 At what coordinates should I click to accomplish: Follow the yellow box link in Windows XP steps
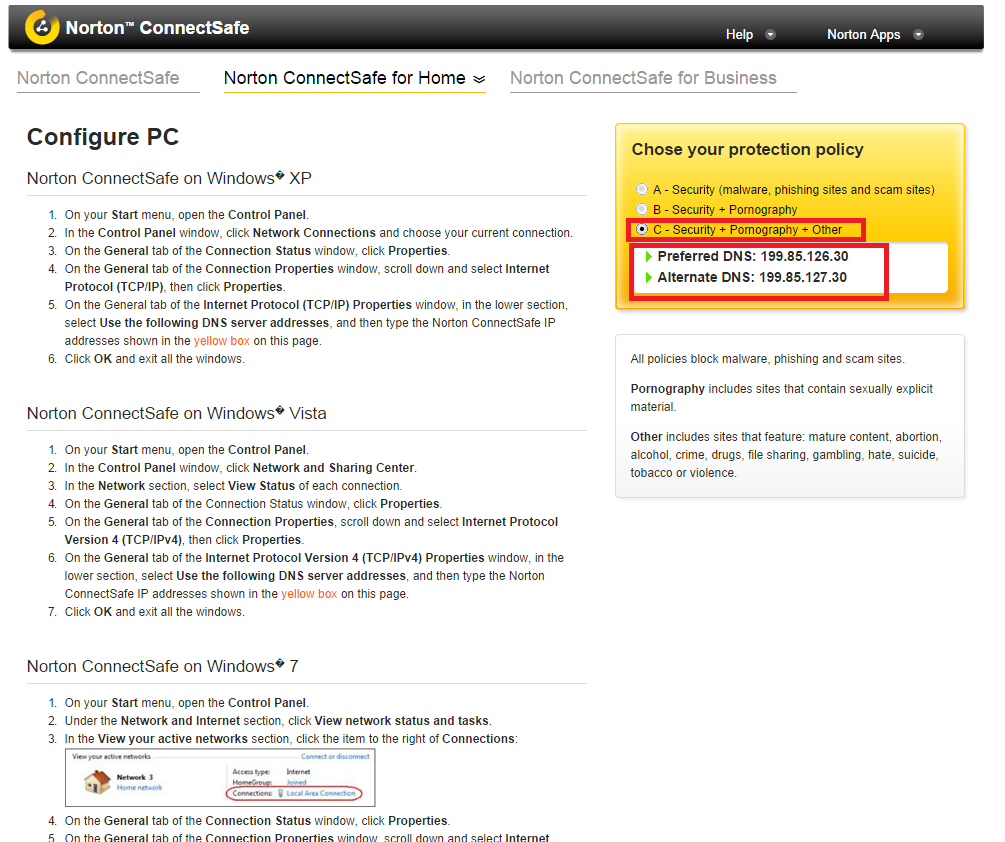(222, 341)
